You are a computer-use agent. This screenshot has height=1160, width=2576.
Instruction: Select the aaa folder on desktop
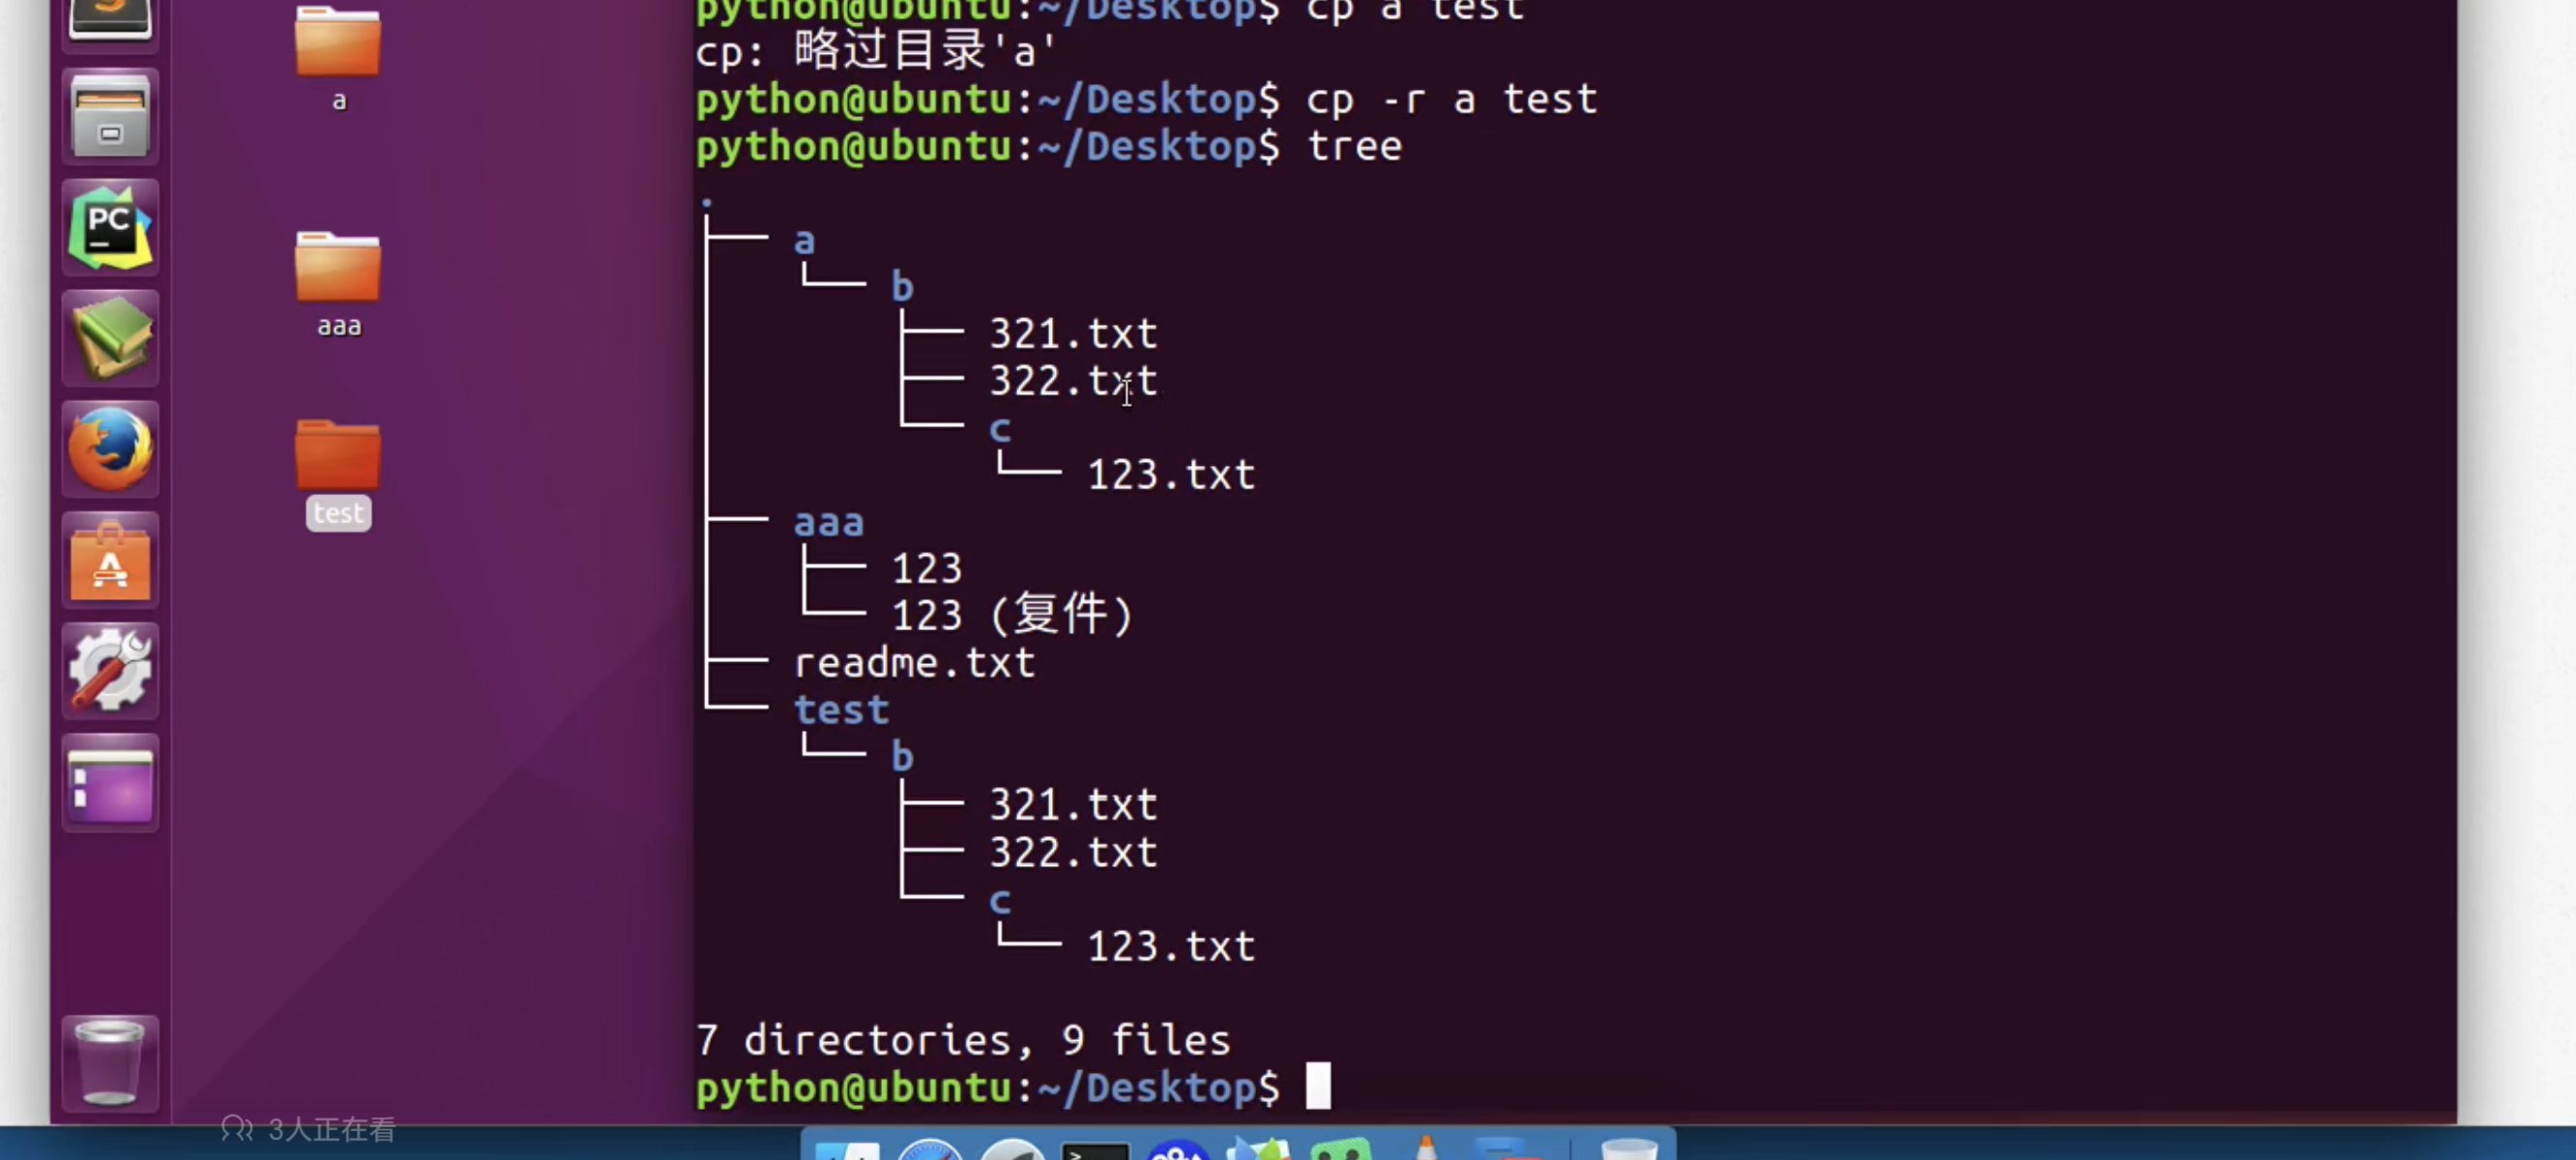tap(338, 268)
